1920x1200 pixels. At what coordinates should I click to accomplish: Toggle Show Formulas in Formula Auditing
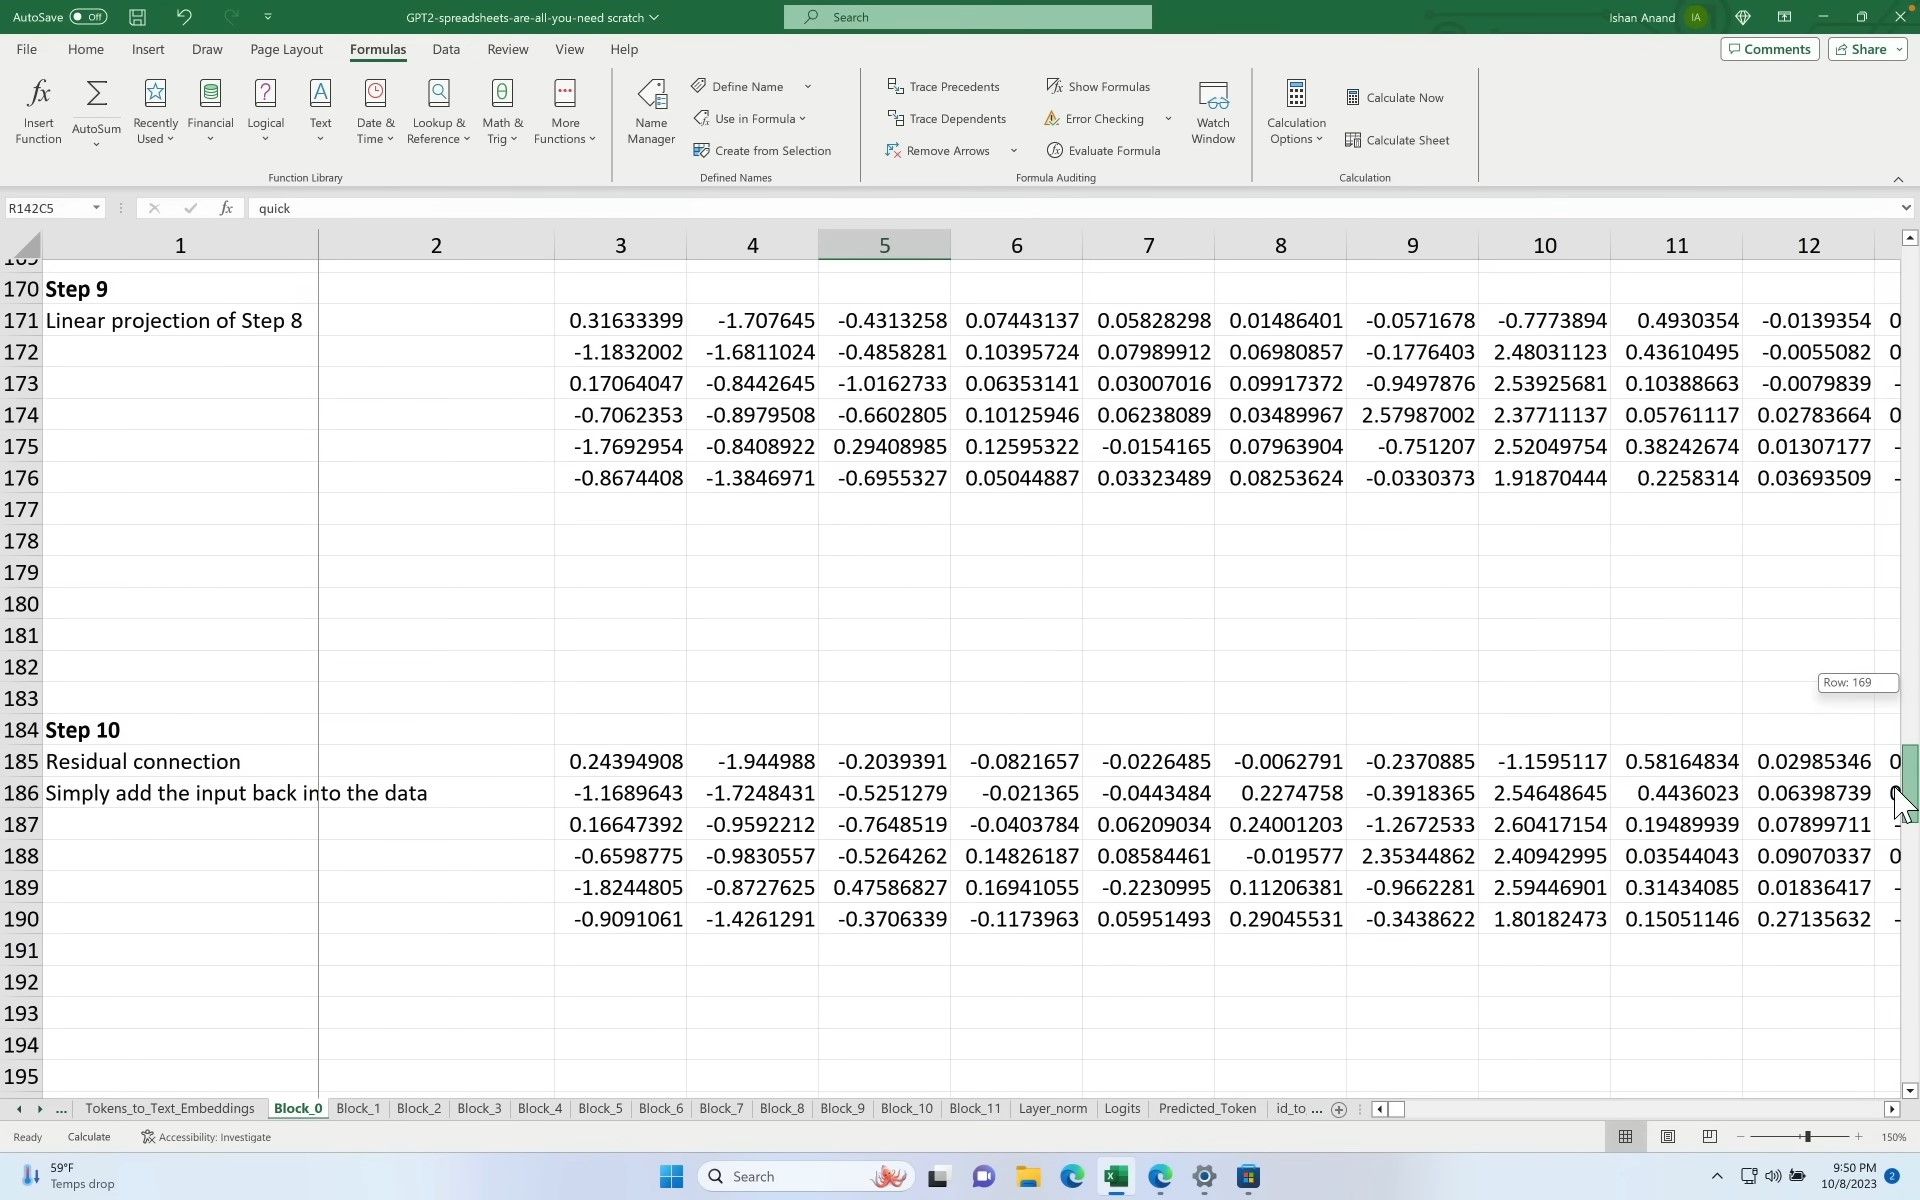pyautogui.click(x=1098, y=86)
